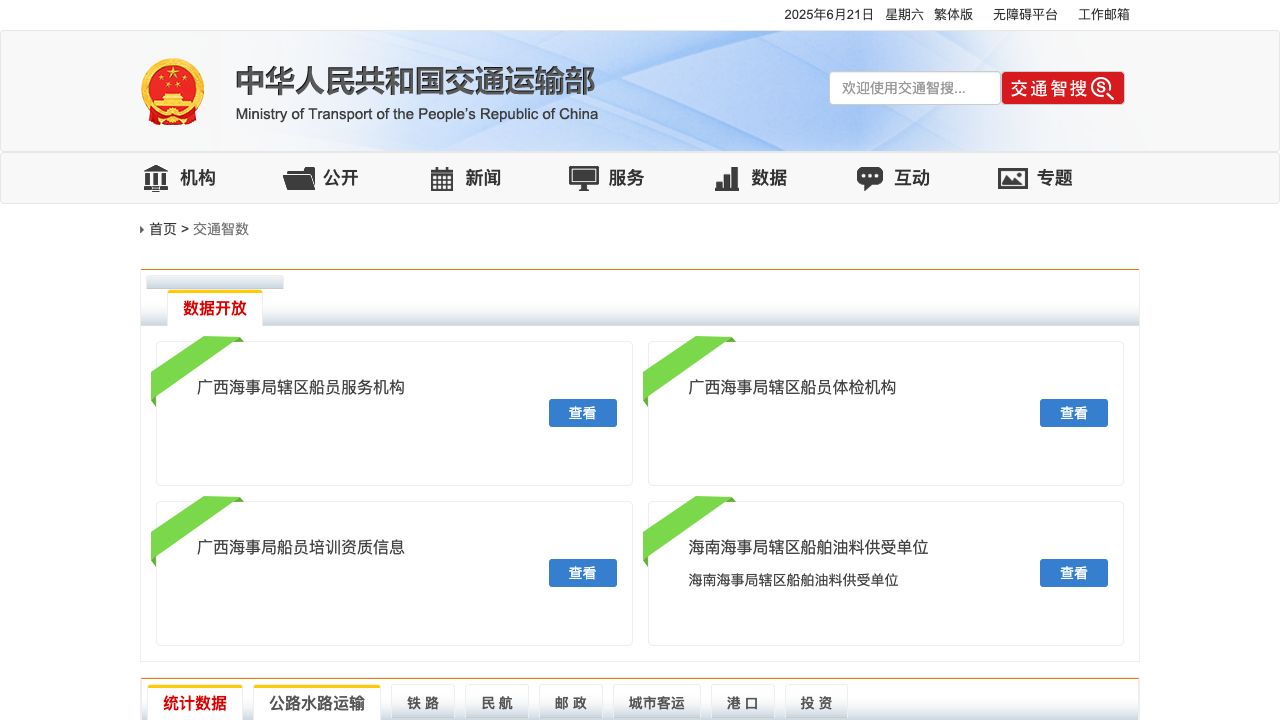Open the 无障碍平台 accessibility link
This screenshot has height=720, width=1280.
(x=1025, y=15)
